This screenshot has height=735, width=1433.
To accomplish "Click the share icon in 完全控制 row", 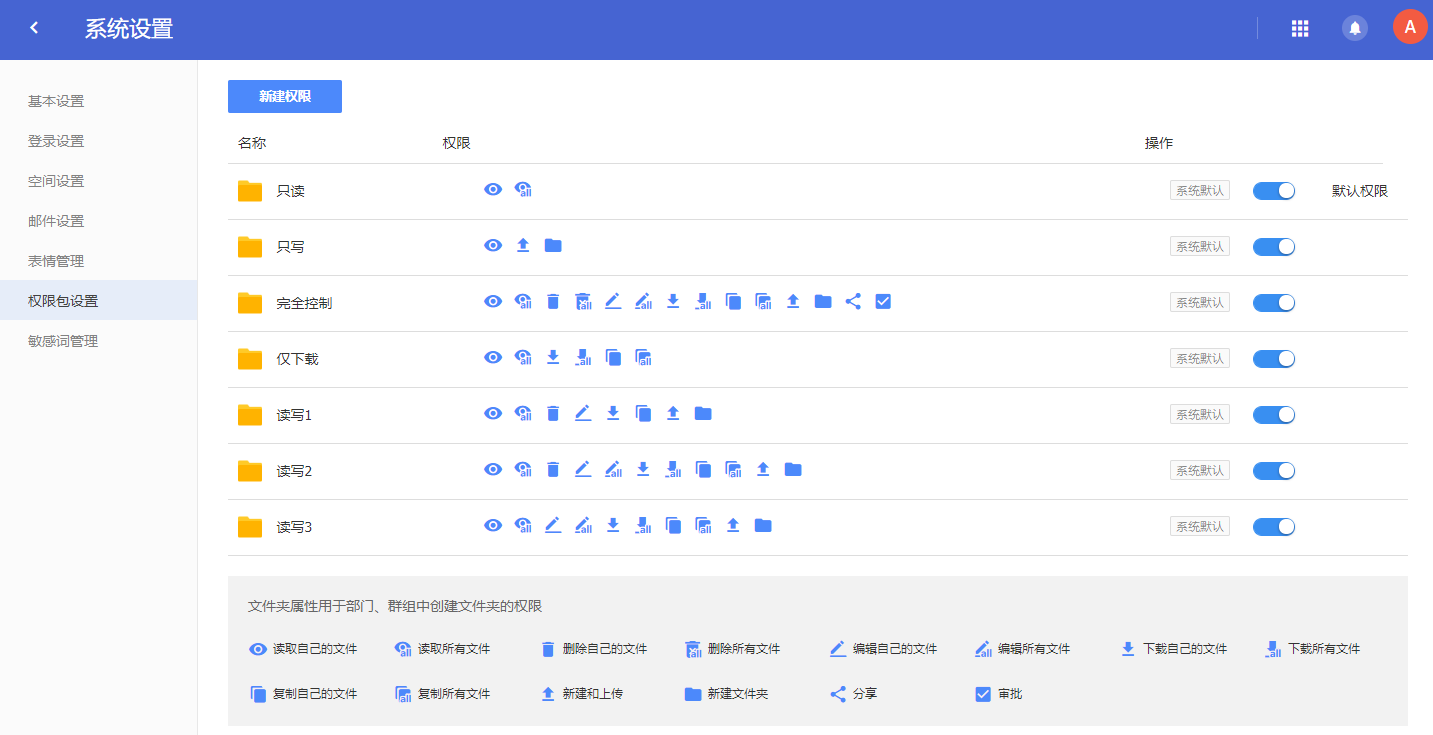I will point(853,301).
